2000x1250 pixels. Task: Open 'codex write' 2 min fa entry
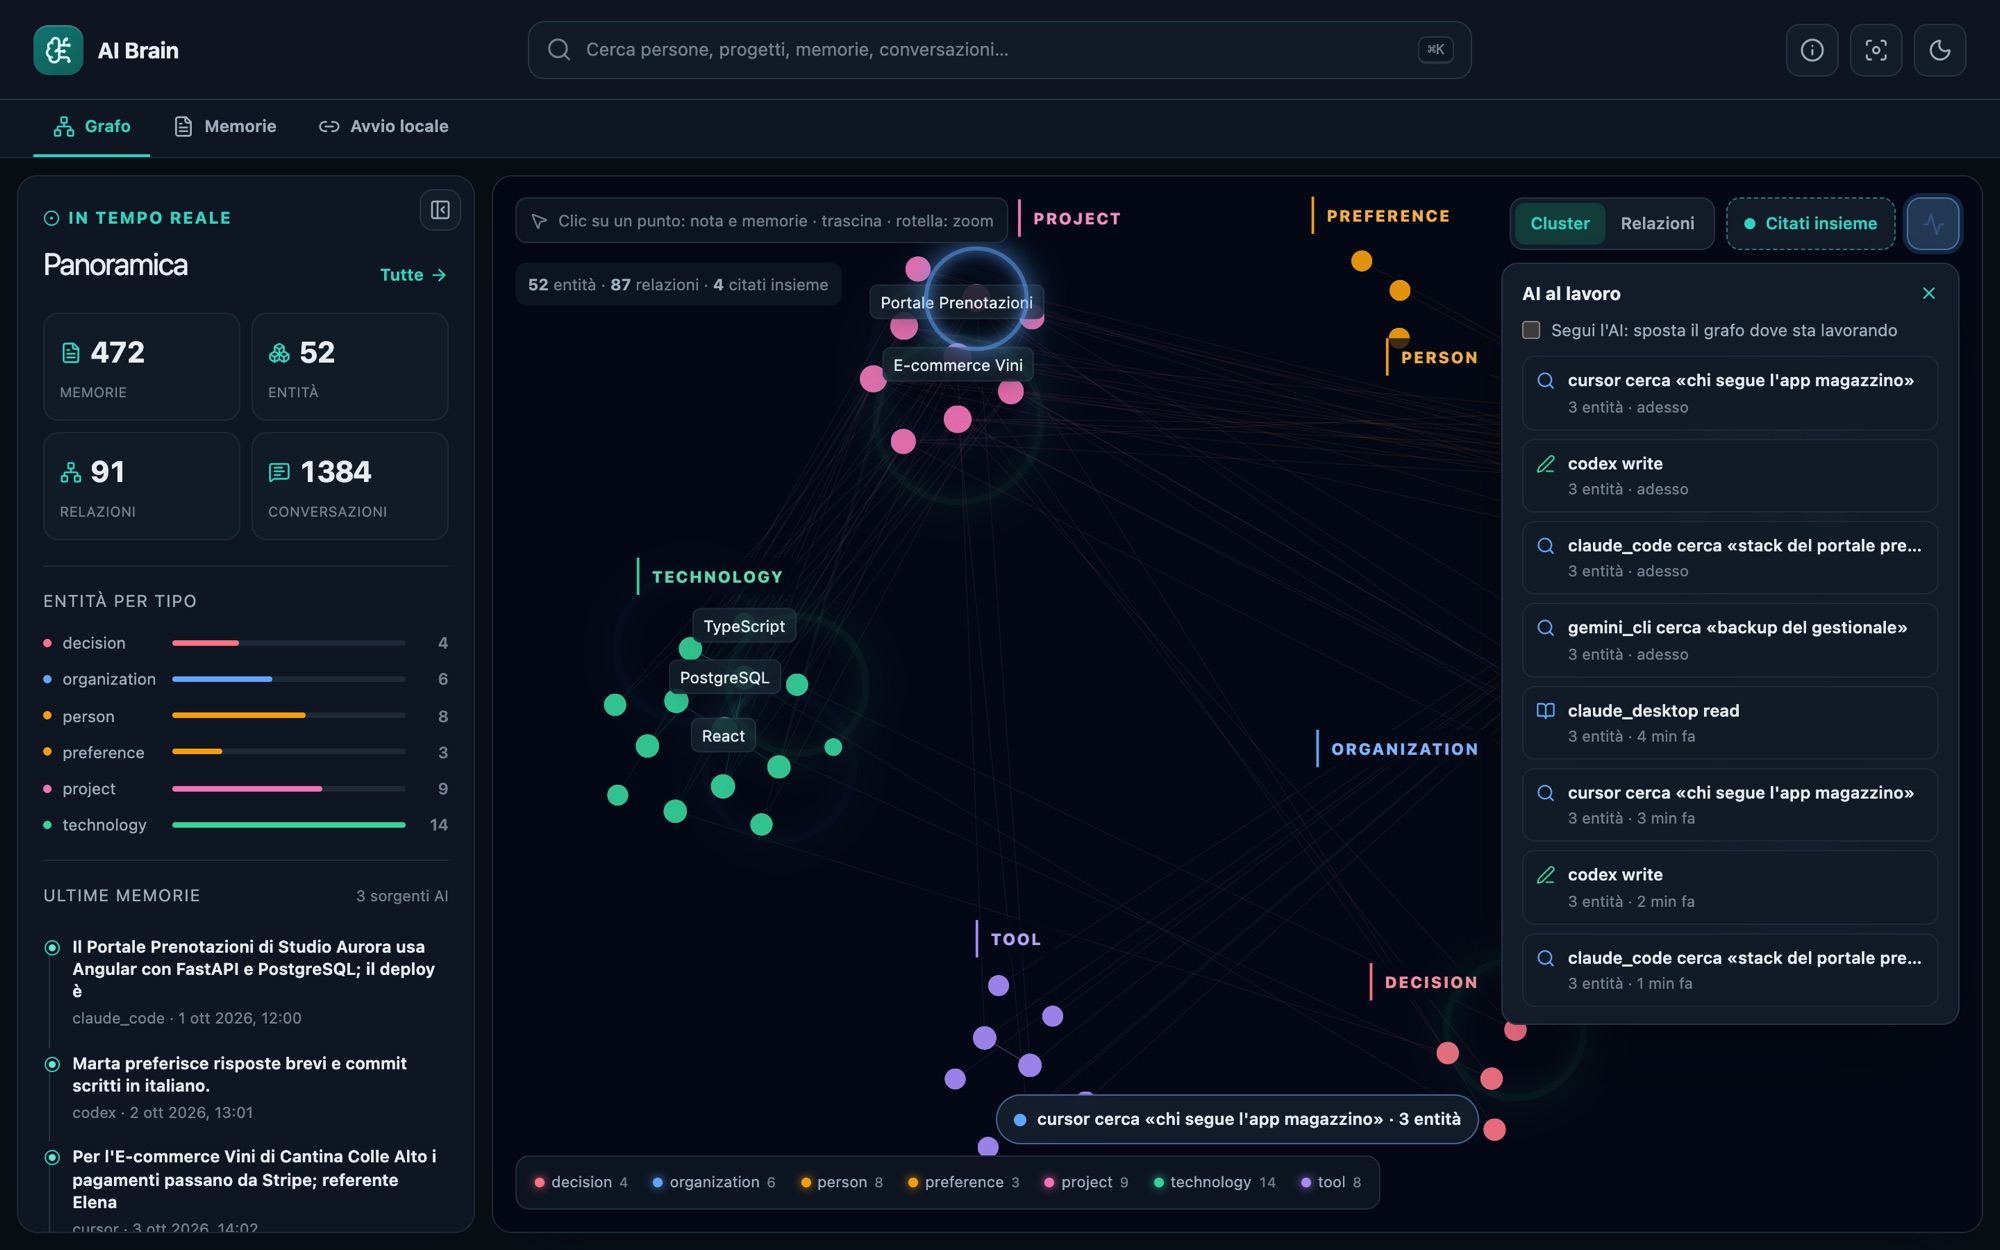pos(1729,887)
